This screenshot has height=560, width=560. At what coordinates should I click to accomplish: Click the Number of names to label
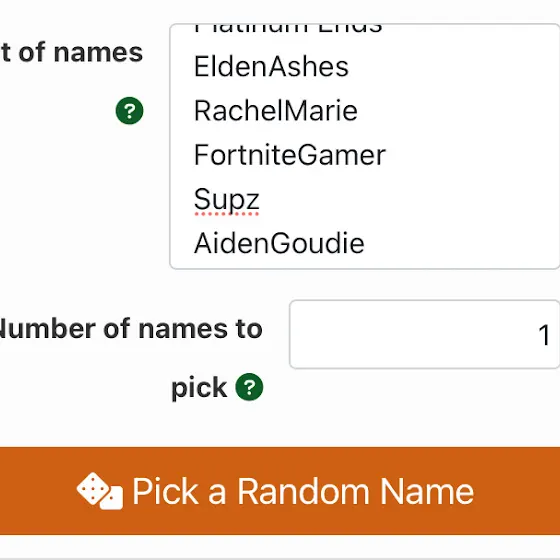tap(131, 329)
